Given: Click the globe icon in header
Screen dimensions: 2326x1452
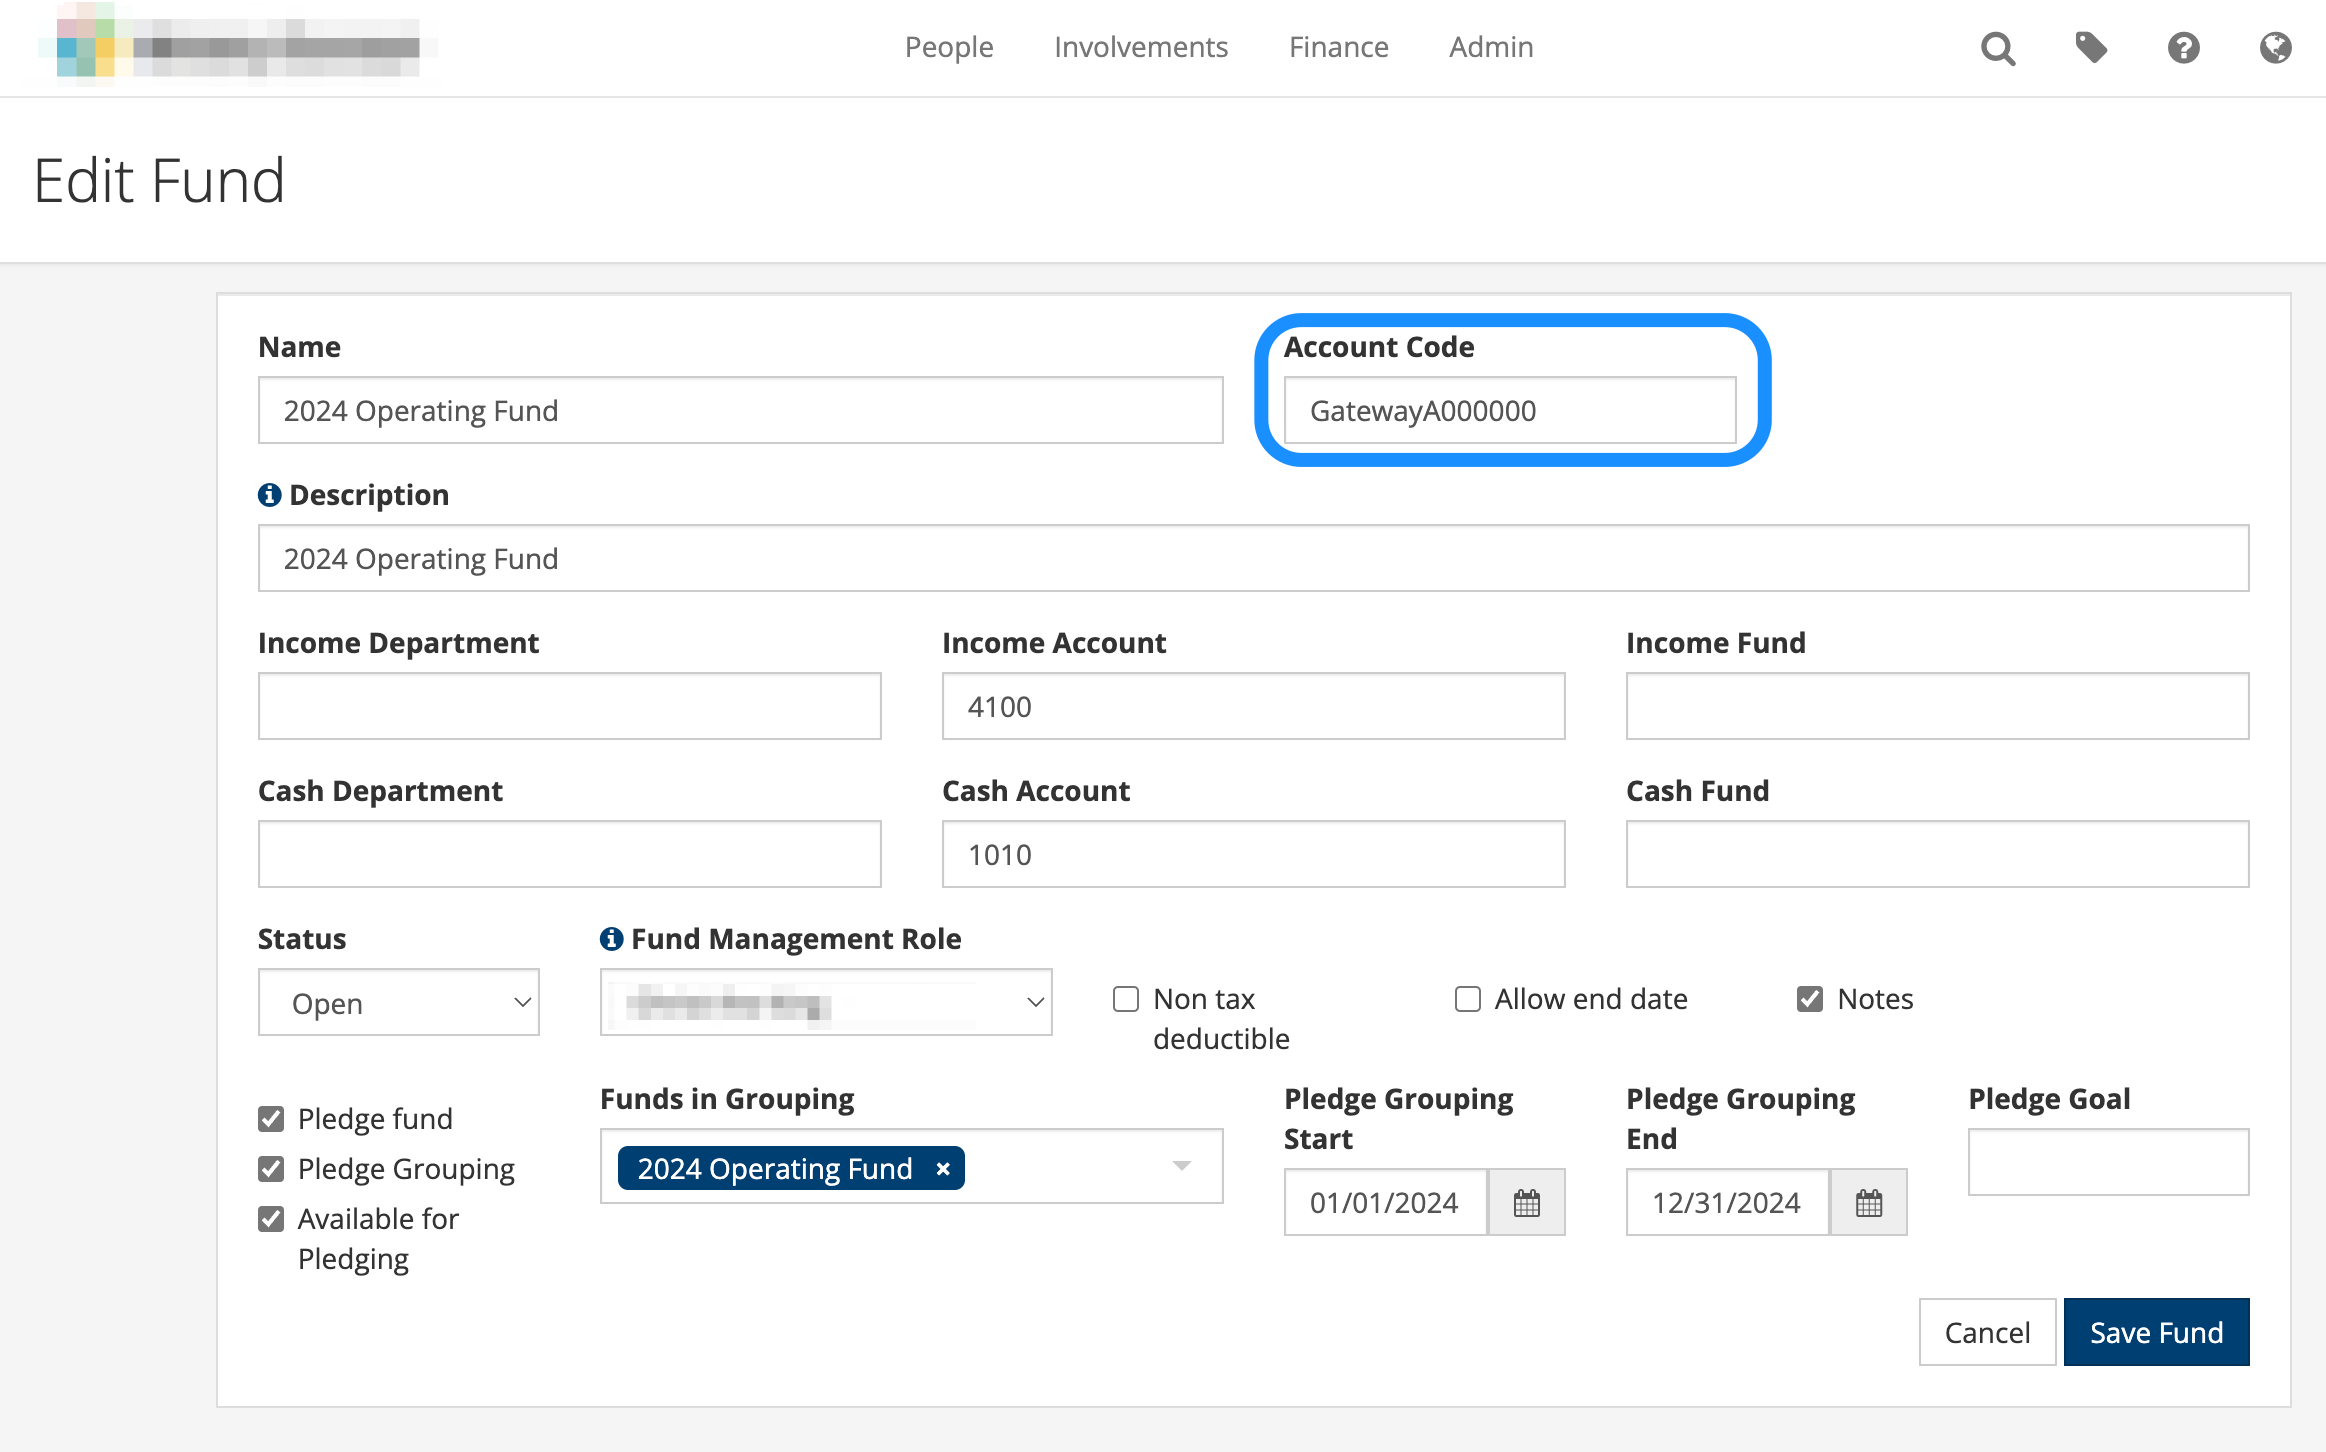Looking at the screenshot, I should (x=2275, y=48).
